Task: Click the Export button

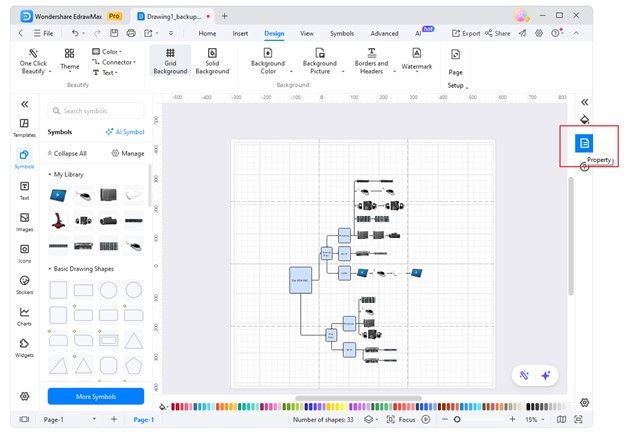Action: pos(466,33)
